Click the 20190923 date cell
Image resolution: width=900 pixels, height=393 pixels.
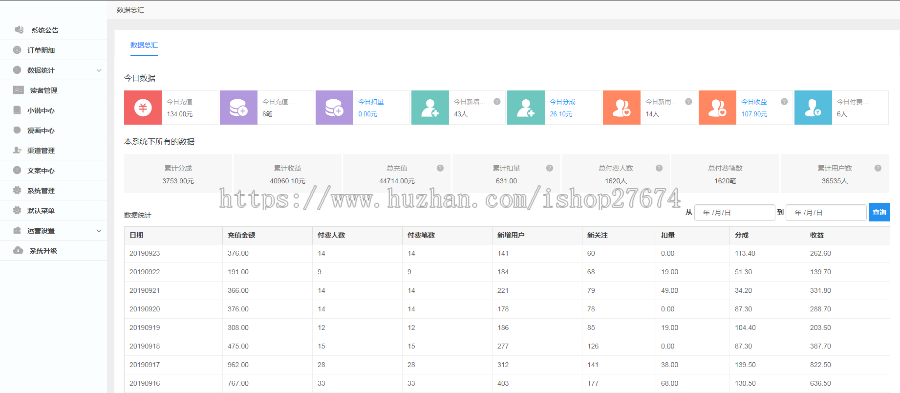click(144, 254)
